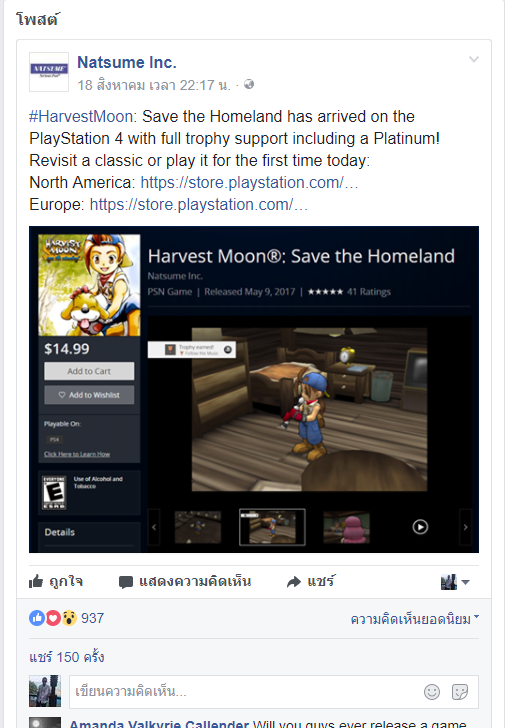Screen dimensions: 505x728
Task: Click the Natsume Inc. page profile picture
Action: 49,72
